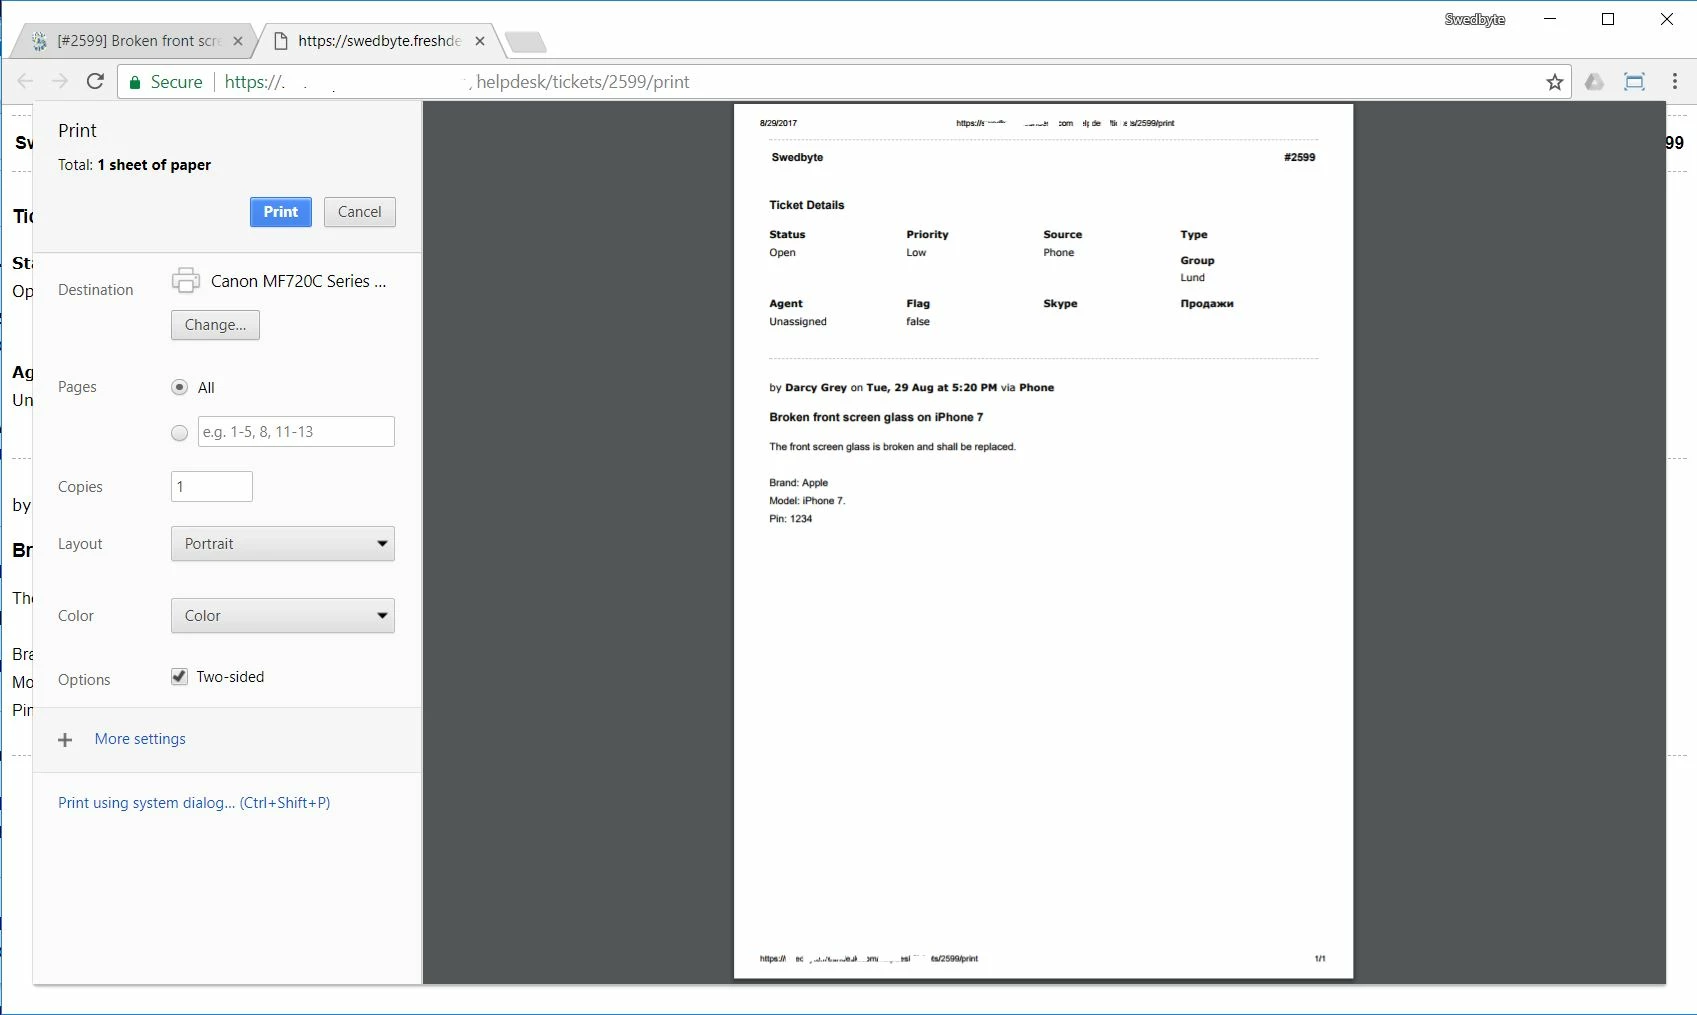Image resolution: width=1697 pixels, height=1015 pixels.
Task: Open a new tab with the tab button
Action: click(x=525, y=42)
